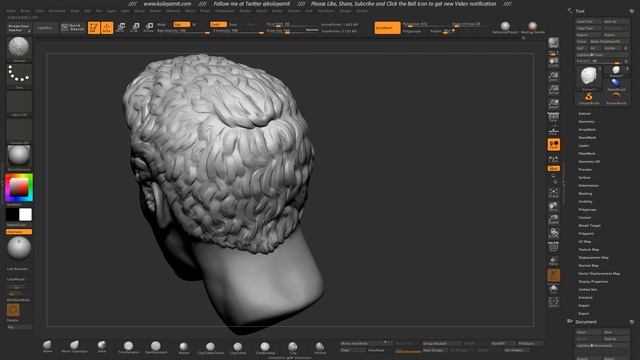Open LightBox browser
The height and width of the screenshot is (360, 640).
pos(44,28)
